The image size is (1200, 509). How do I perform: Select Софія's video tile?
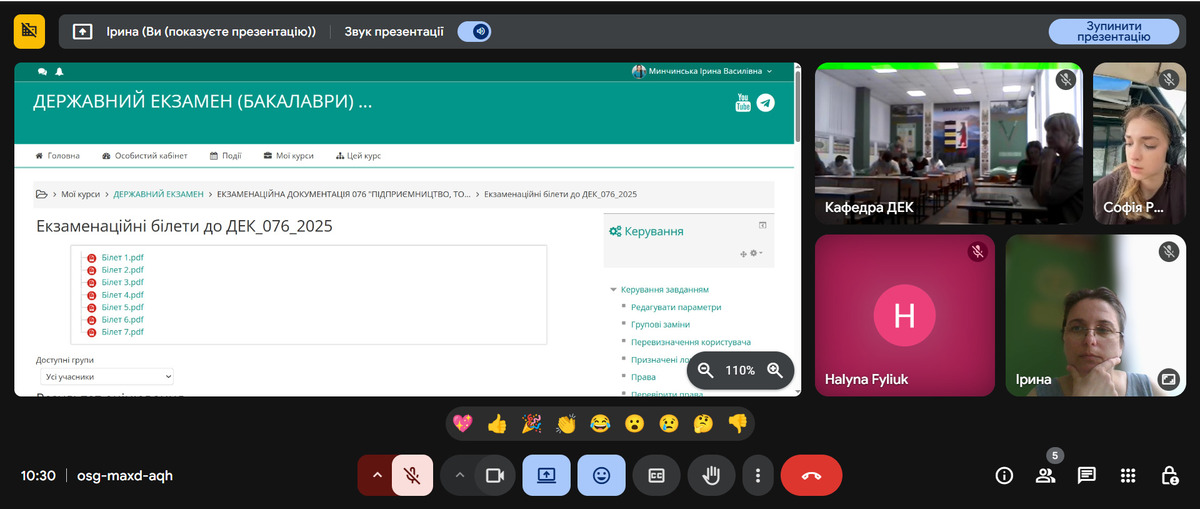[1138, 144]
